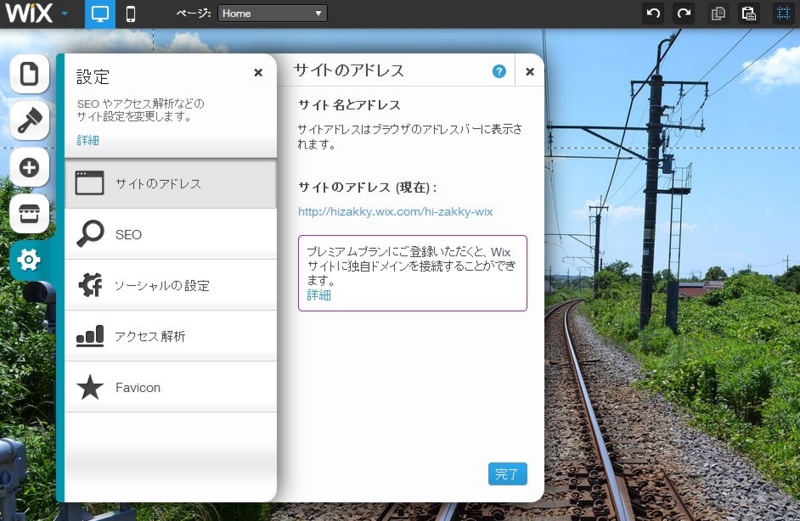
Task: Click 詳細 link in premium plan box
Action: [319, 295]
